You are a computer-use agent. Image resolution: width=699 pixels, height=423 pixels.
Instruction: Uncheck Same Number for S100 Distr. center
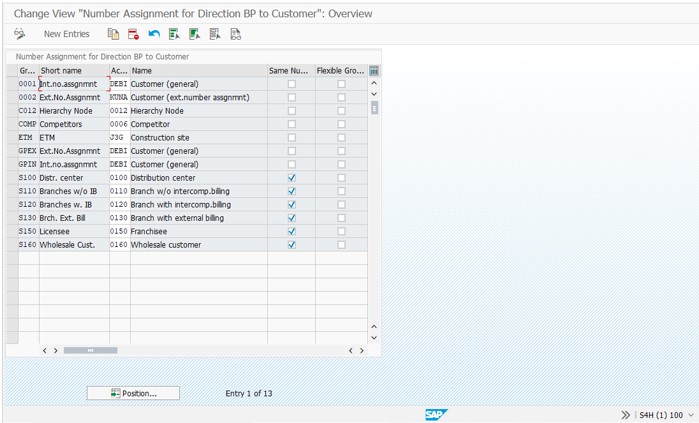pos(292,177)
